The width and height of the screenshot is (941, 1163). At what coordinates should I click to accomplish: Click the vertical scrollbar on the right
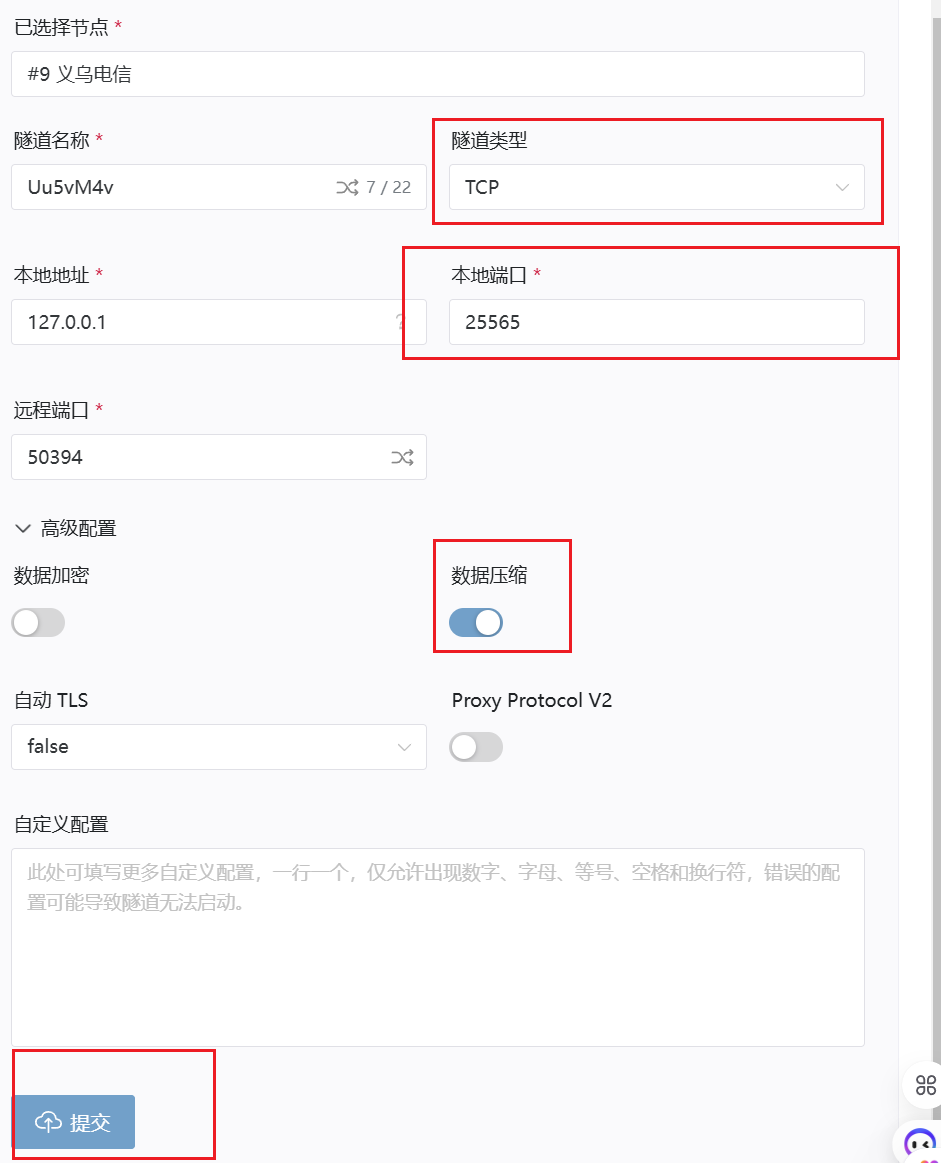point(935,500)
